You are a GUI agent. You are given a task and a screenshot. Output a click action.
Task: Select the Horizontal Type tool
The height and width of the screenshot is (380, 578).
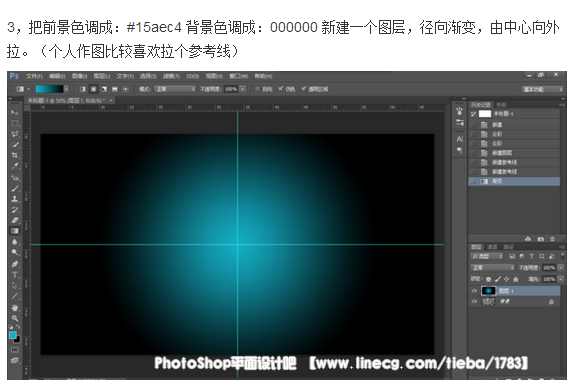[x=15, y=275]
